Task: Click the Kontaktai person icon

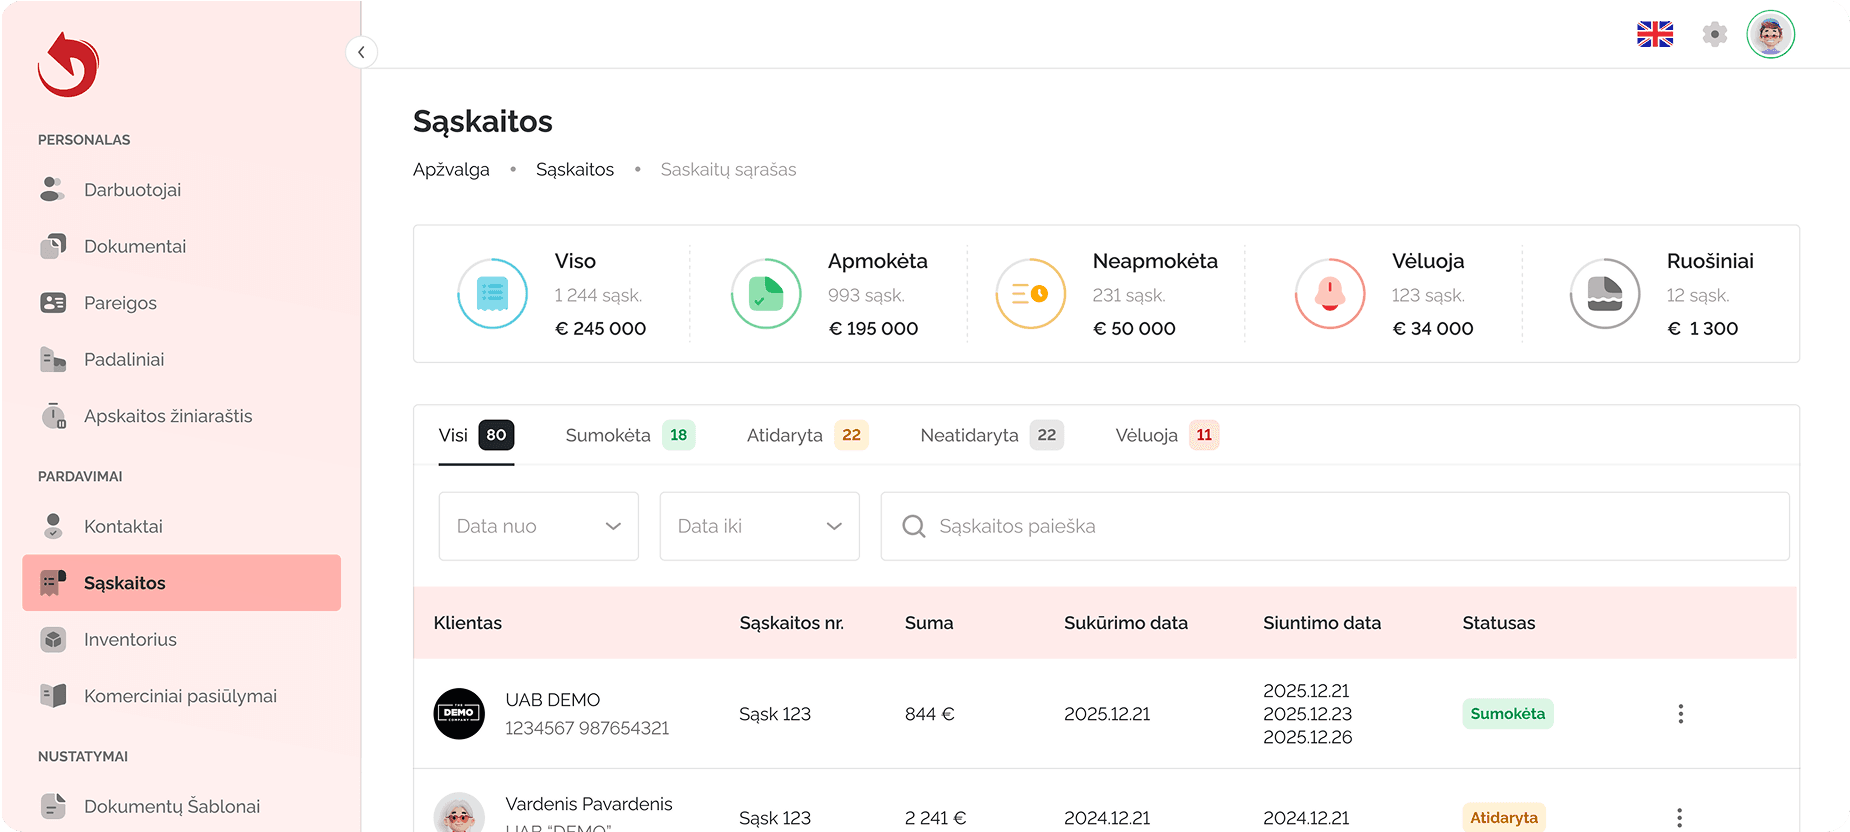Action: pyautogui.click(x=53, y=526)
